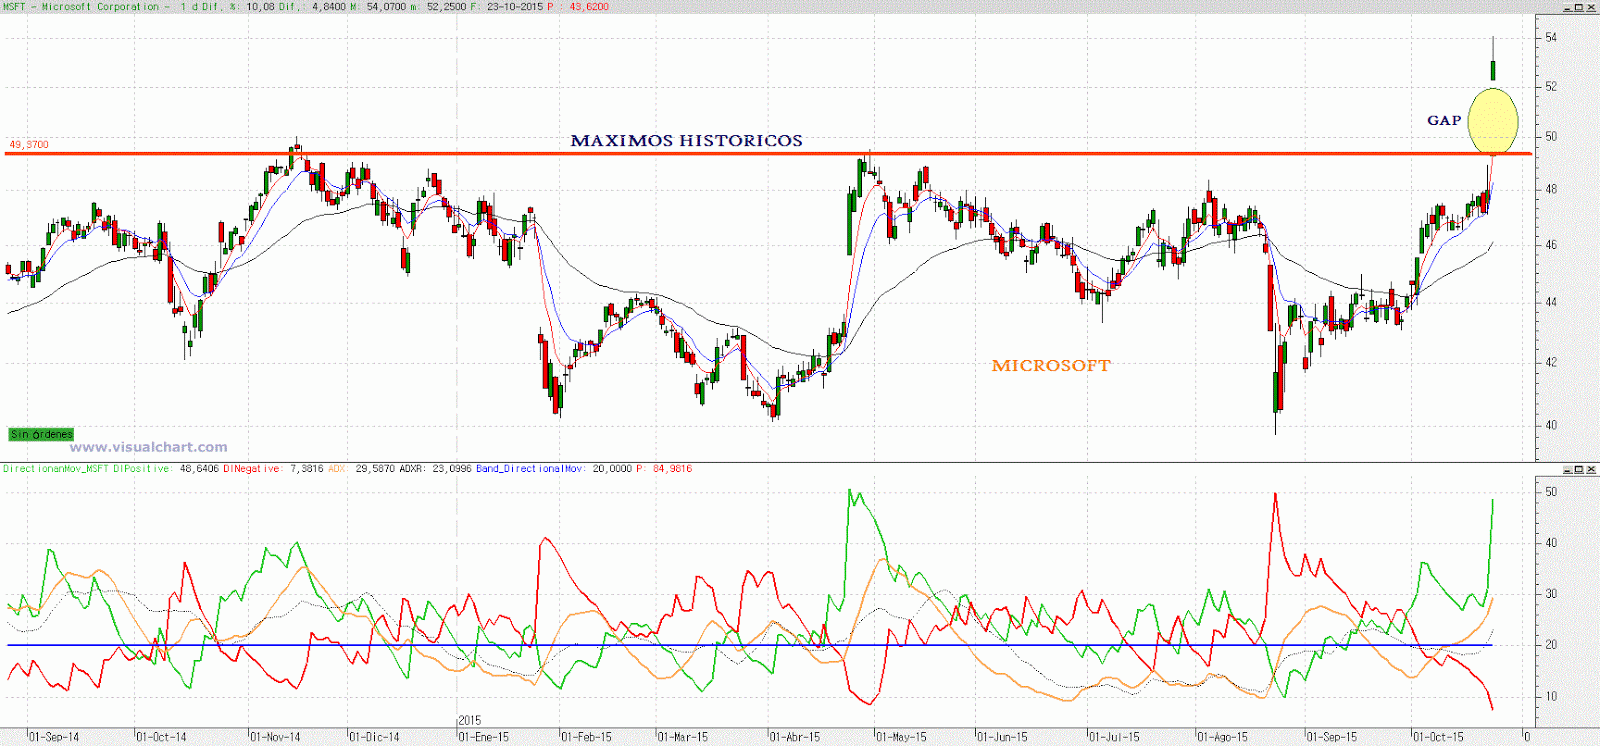Click the 44 level on the price axis

click(1551, 302)
